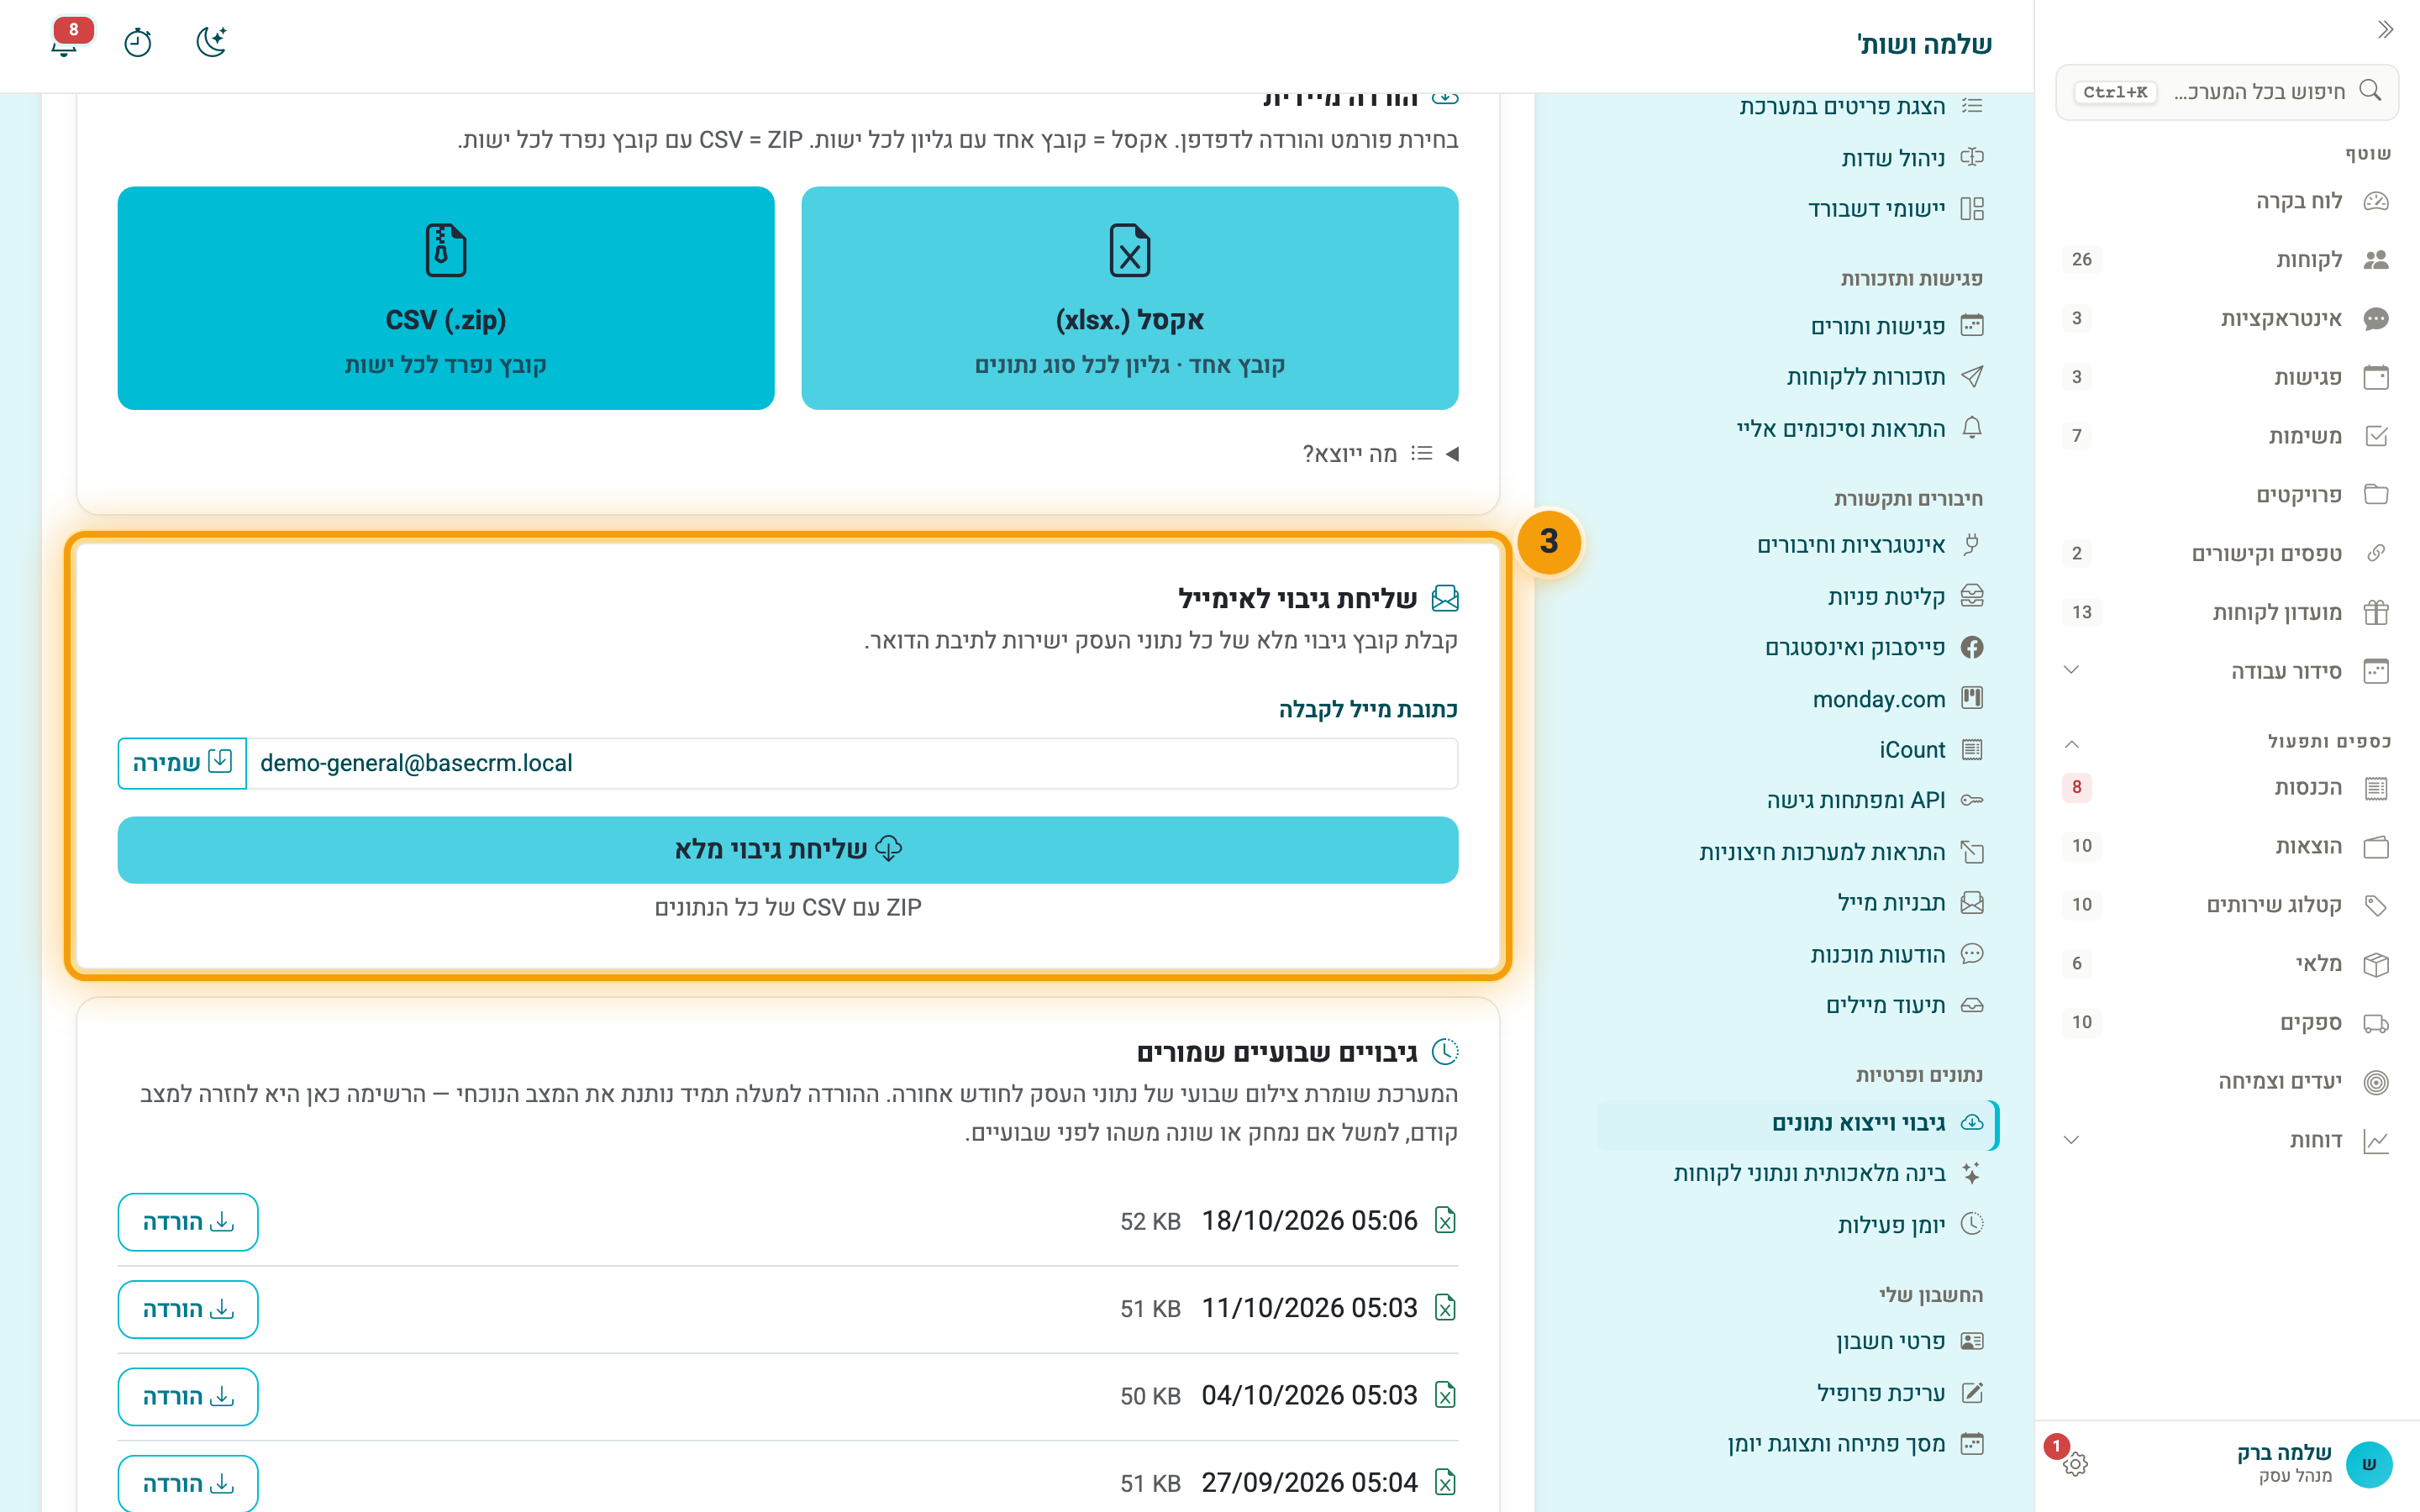Toggle dark mode moon icon
Viewport: 2420px width, 1512px height.
click(x=211, y=42)
